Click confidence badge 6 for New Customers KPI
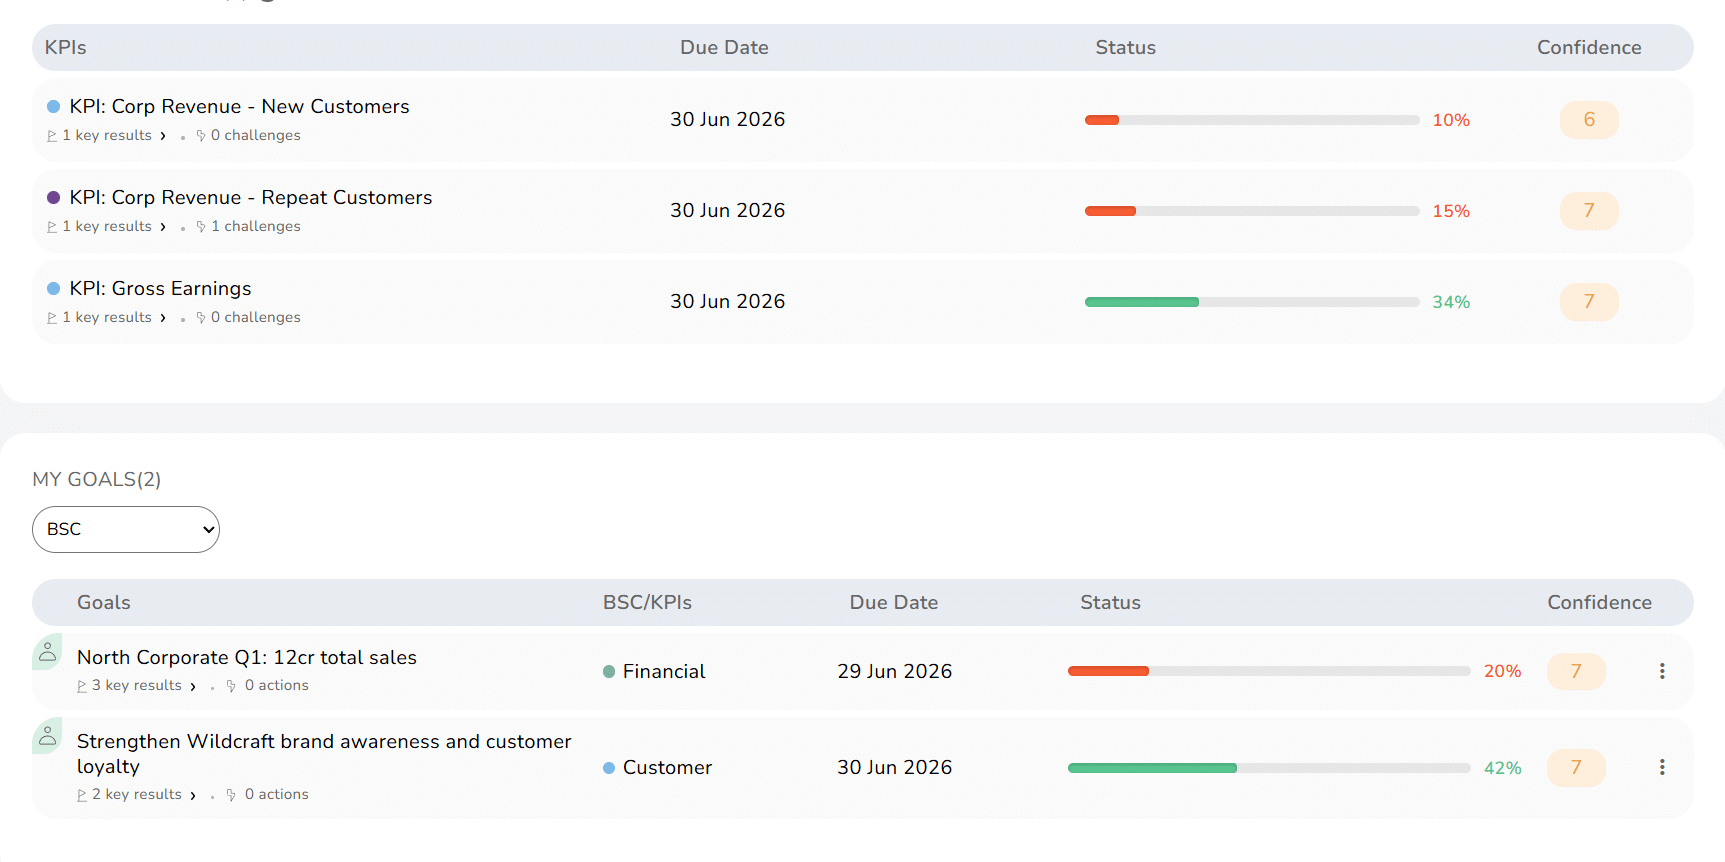The width and height of the screenshot is (1725, 862). pos(1589,120)
